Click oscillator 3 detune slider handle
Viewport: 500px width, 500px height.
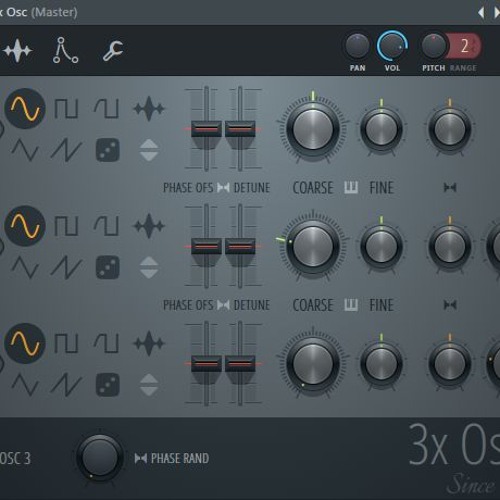[x=240, y=364]
